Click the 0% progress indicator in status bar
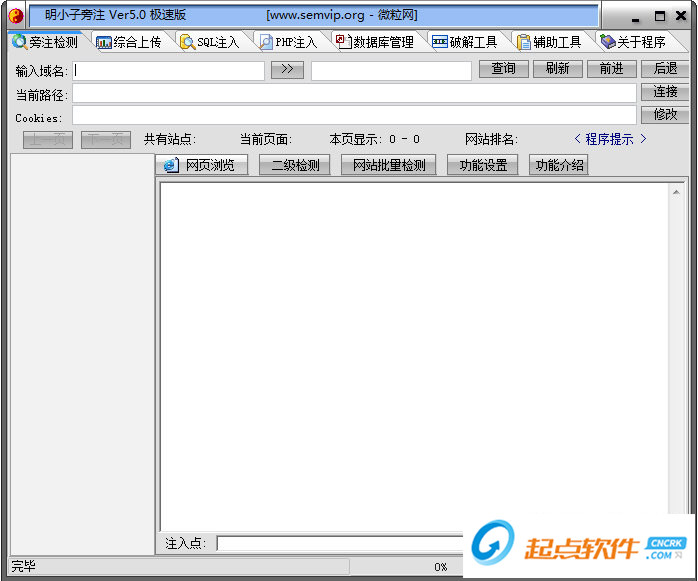This screenshot has width=698, height=581. (441, 567)
